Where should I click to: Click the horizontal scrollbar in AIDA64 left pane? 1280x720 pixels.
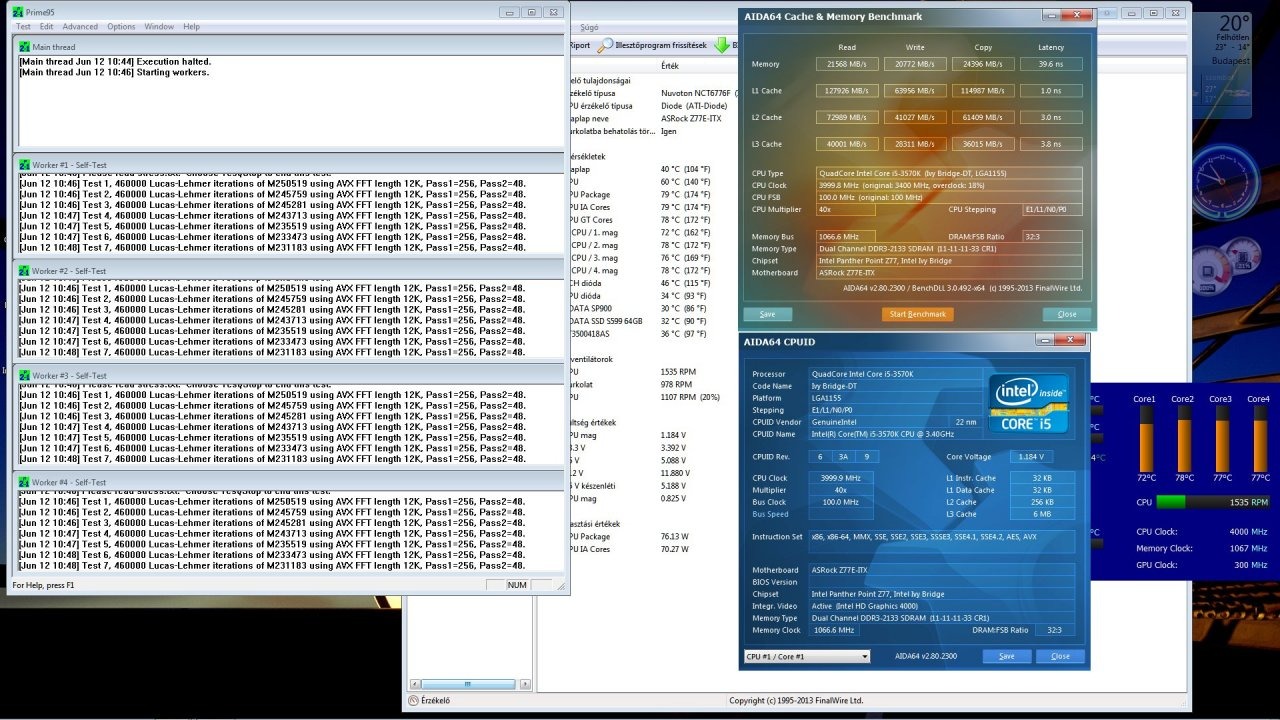(470, 684)
